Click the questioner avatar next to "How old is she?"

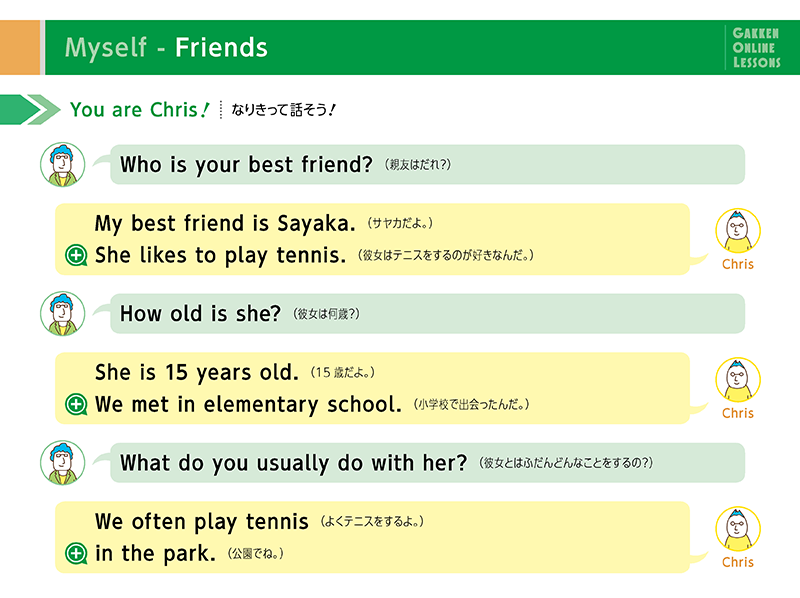click(x=62, y=313)
